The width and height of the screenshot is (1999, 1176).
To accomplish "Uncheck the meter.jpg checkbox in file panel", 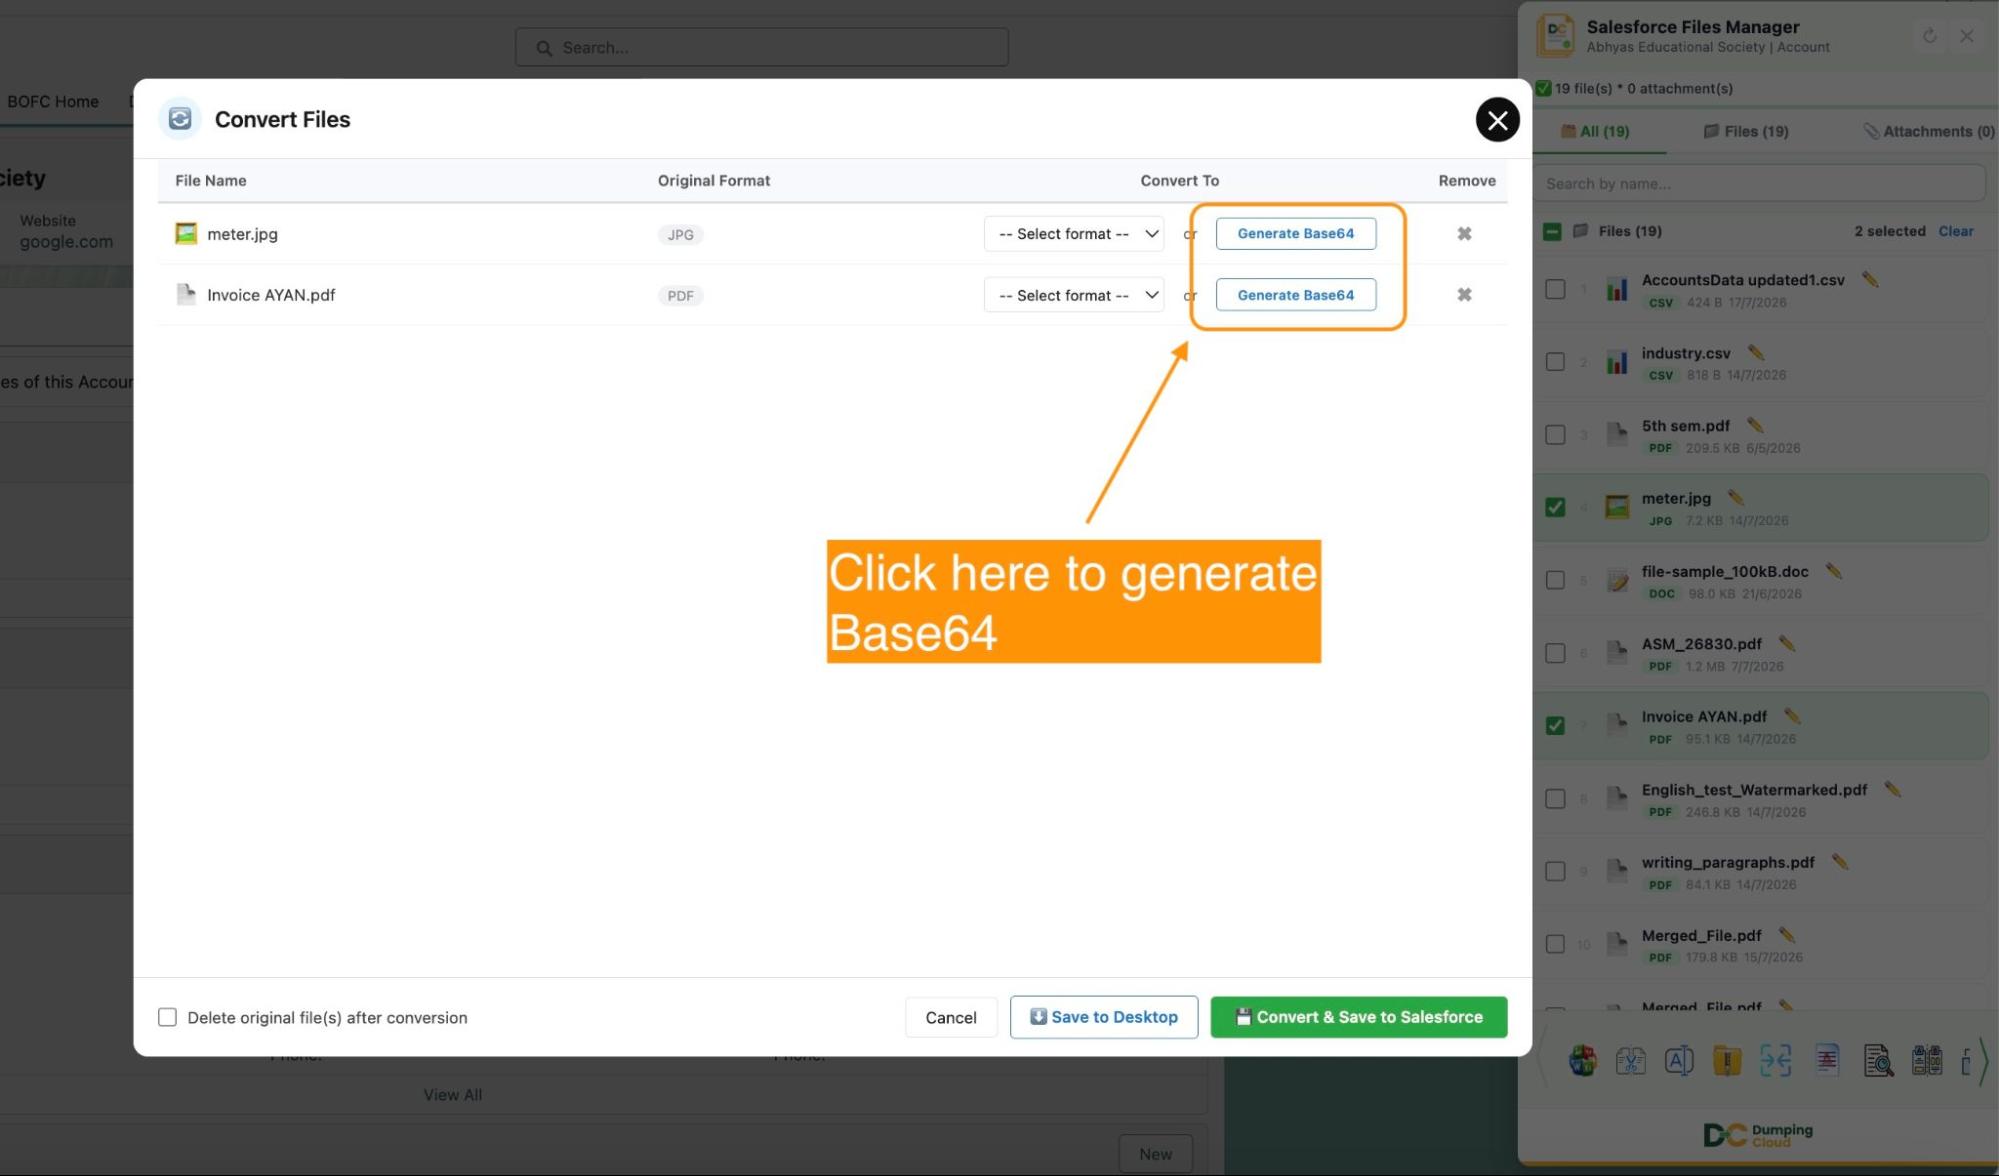I will pyautogui.click(x=1555, y=507).
